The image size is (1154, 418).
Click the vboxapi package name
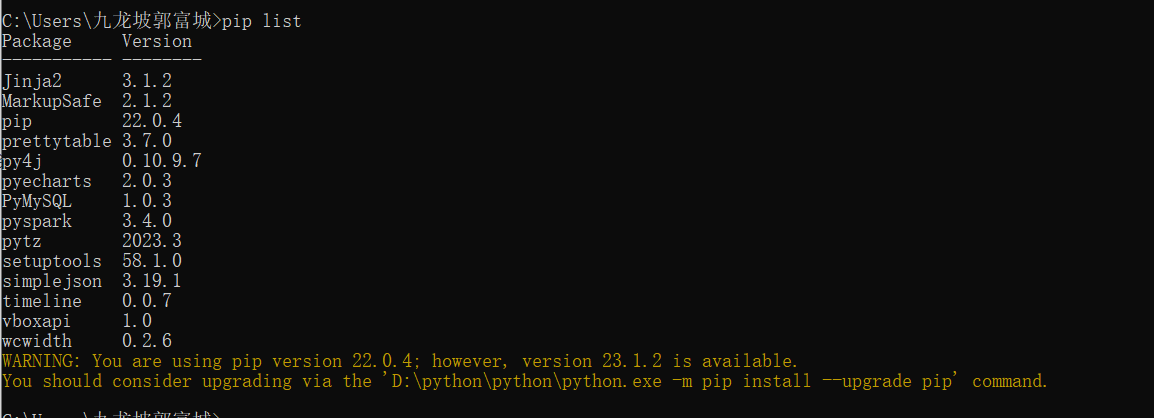click(x=37, y=321)
